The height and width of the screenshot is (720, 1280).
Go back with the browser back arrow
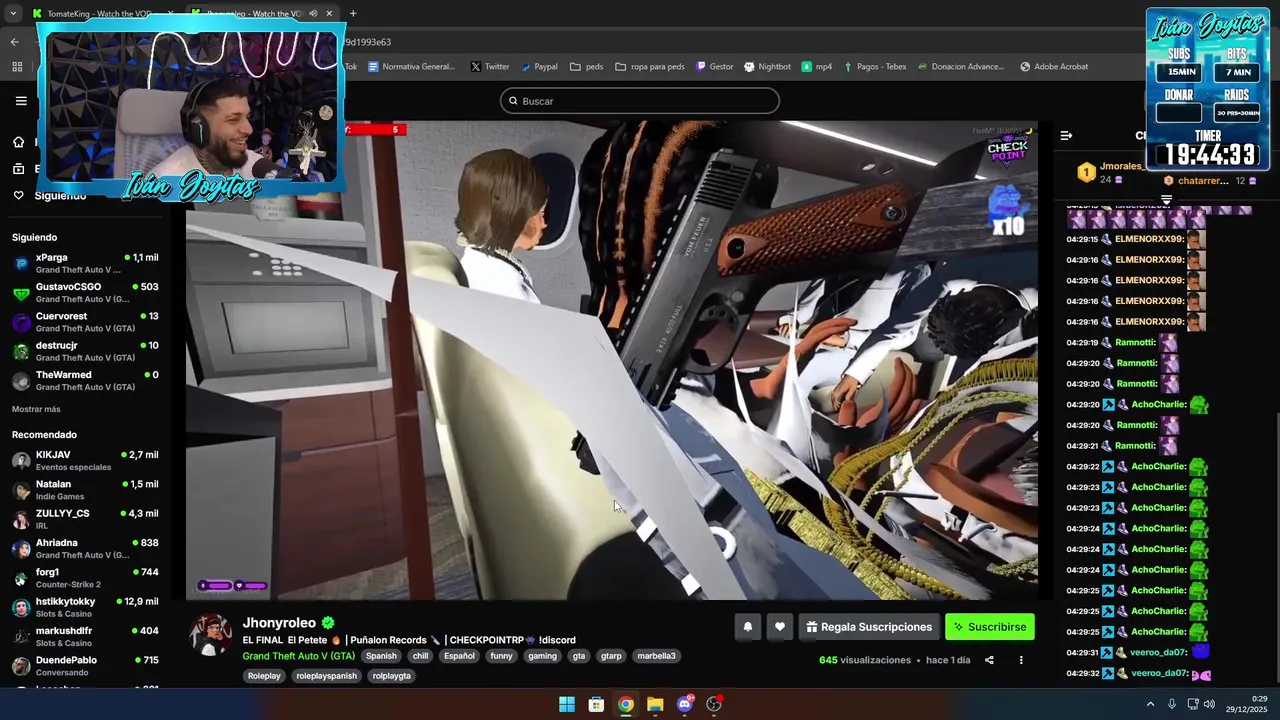15,42
